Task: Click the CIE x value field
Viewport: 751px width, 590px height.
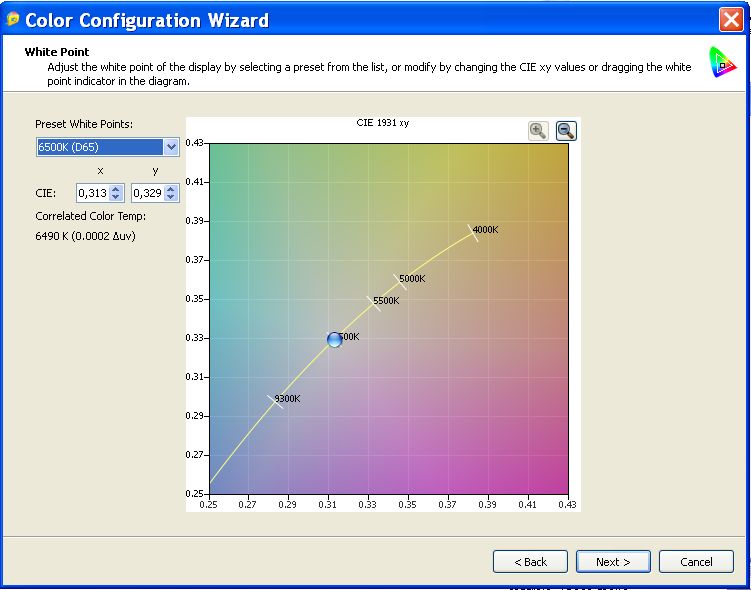Action: tap(92, 193)
